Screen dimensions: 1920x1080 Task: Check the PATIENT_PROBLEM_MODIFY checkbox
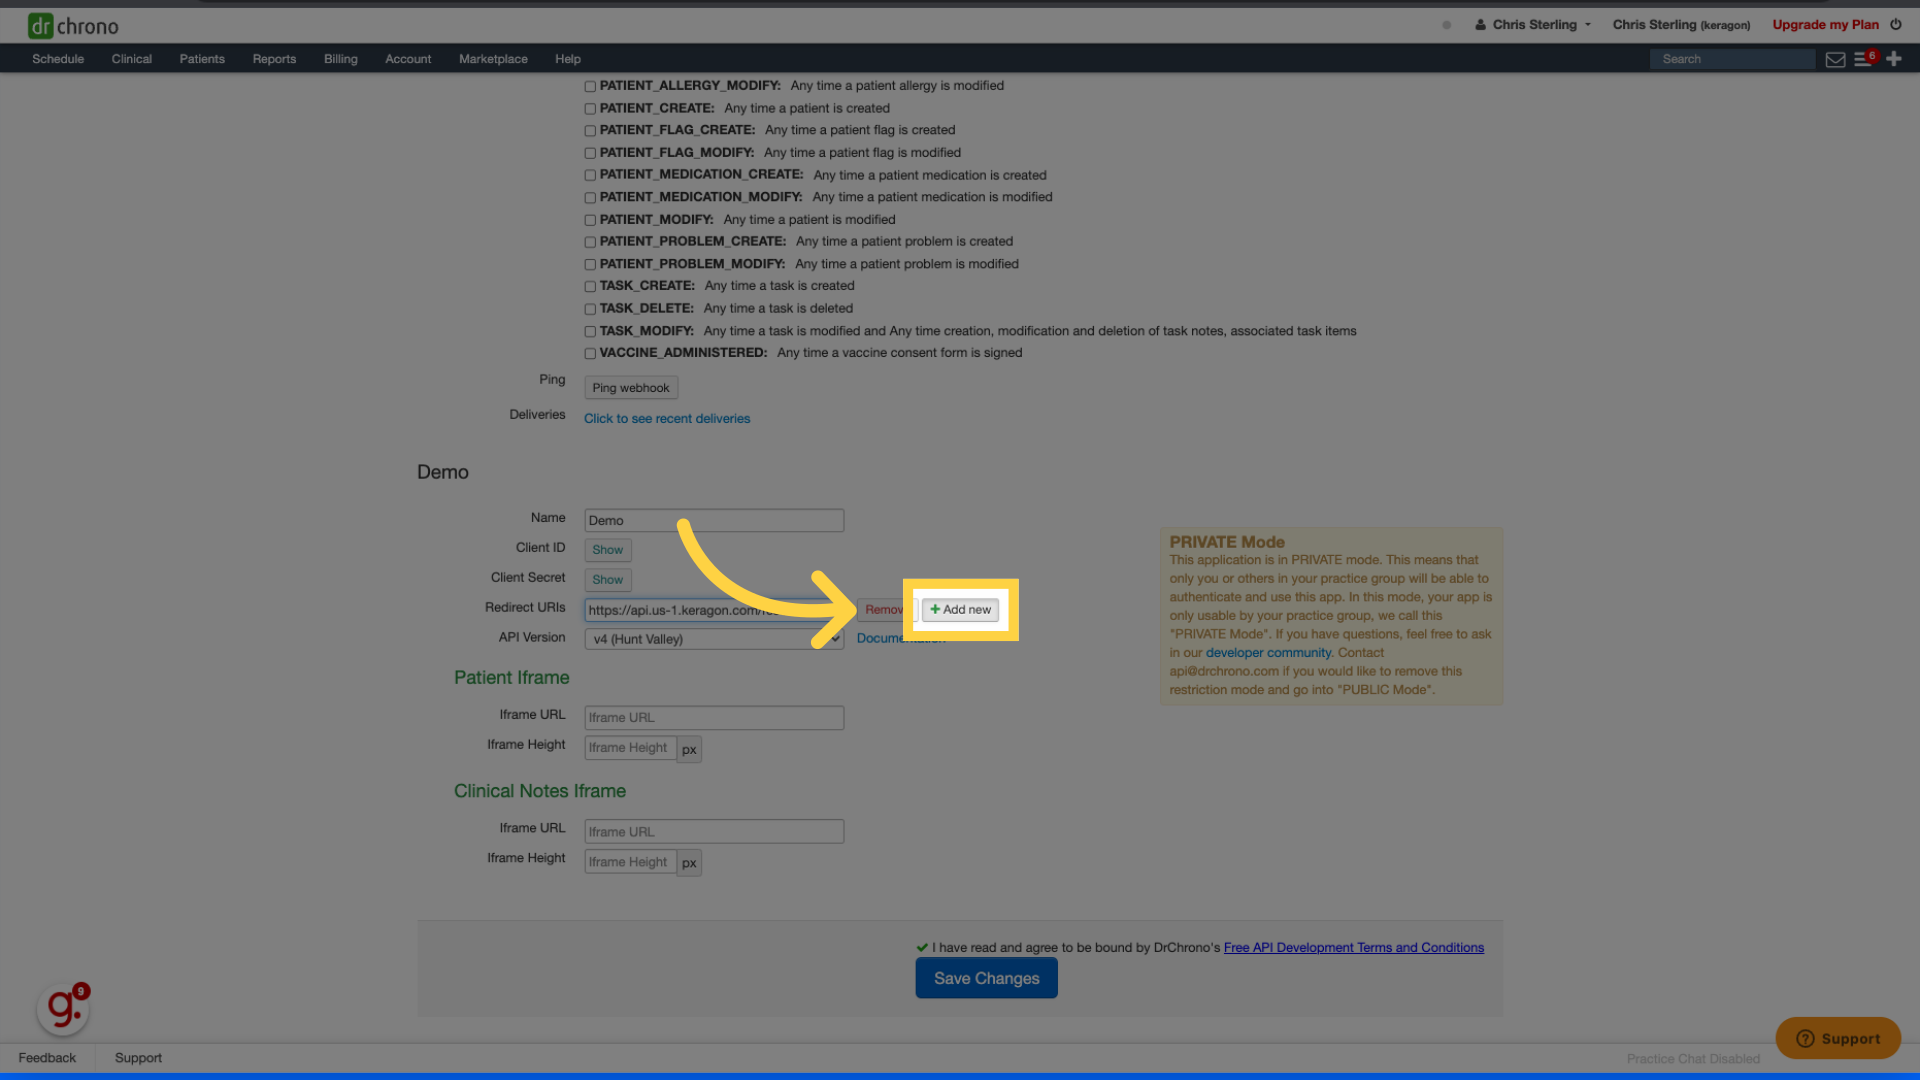[590, 265]
